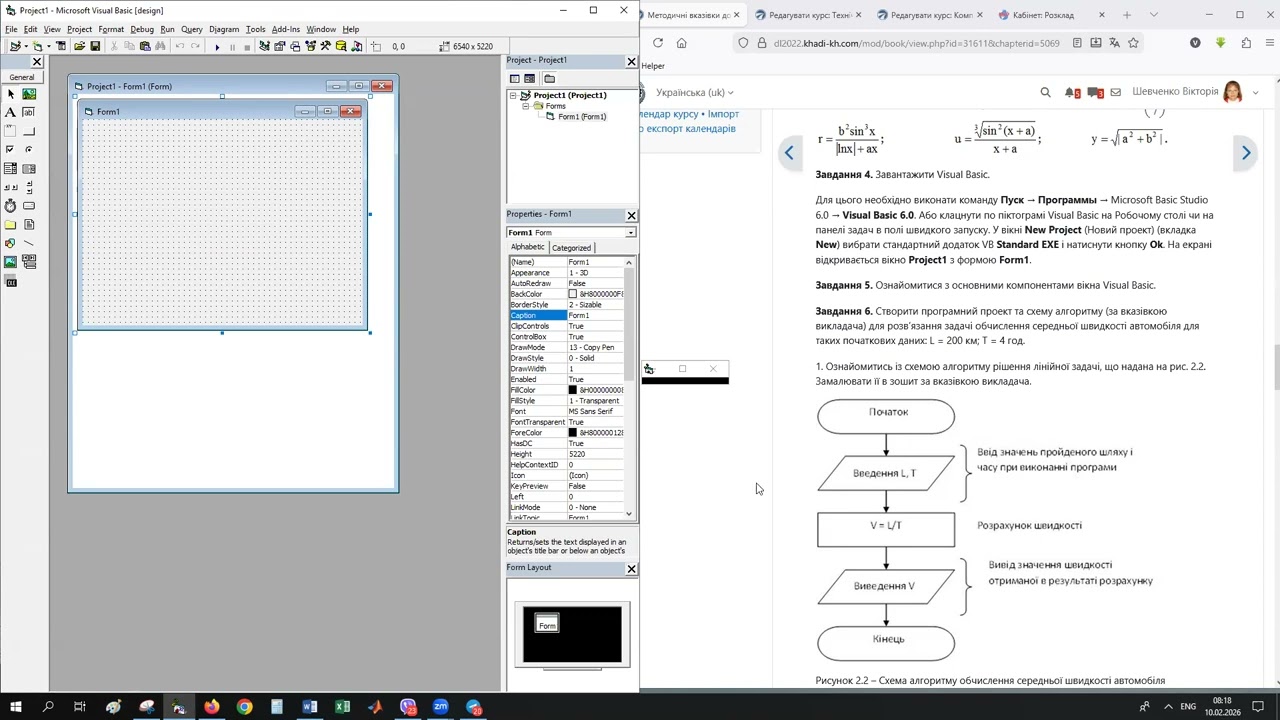Screen dimensions: 1280x720
Task: Click the експорт календарів link
Action: 692,129
